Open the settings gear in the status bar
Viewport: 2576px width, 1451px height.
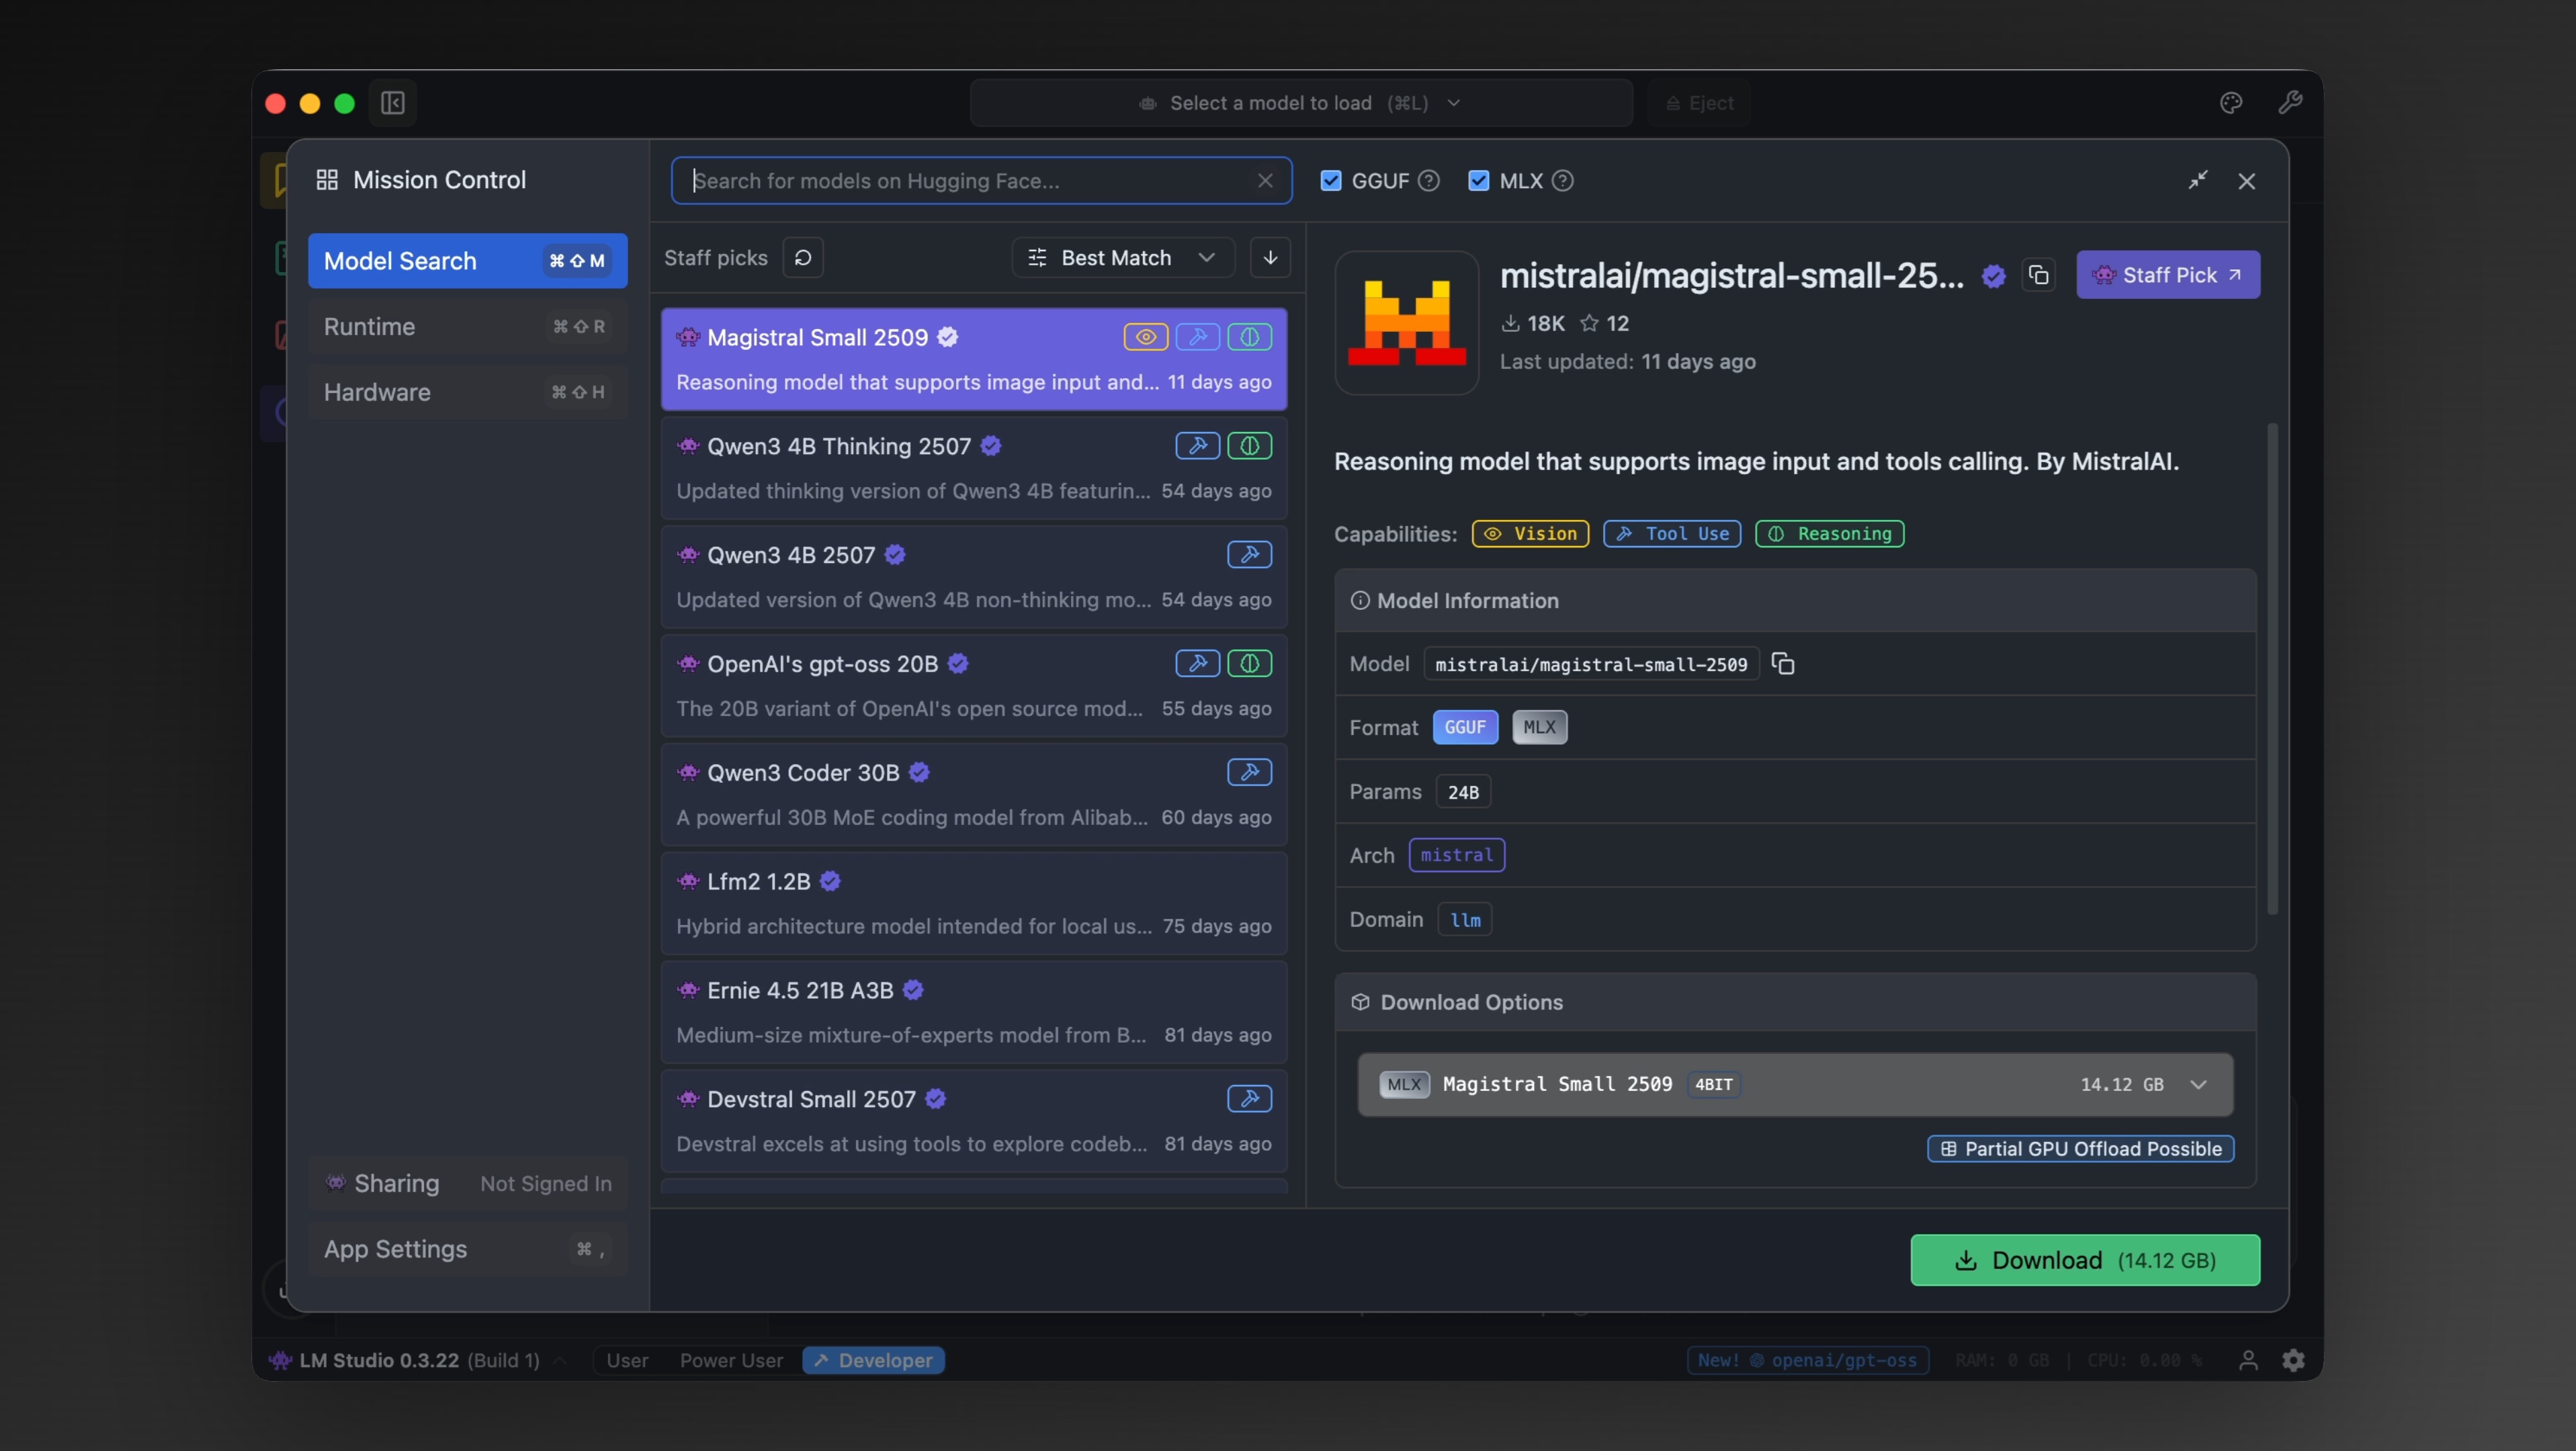click(2293, 1360)
